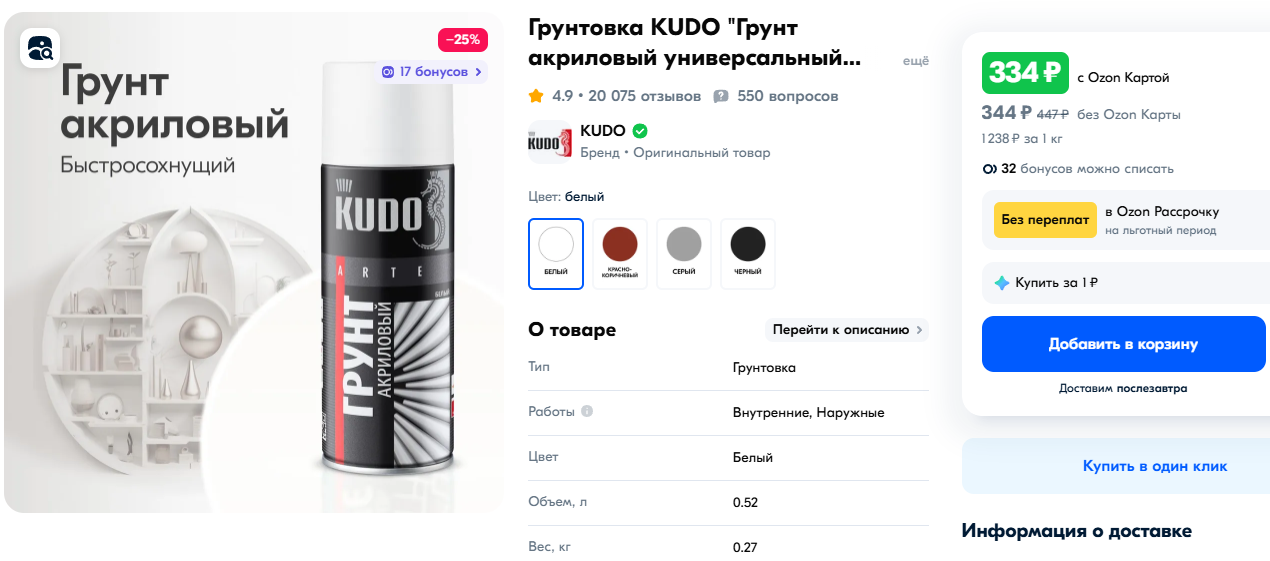Image resolution: width=1270 pixels, height=561 pixels.
Task: Click the similar-items image search icon
Action: 40,48
